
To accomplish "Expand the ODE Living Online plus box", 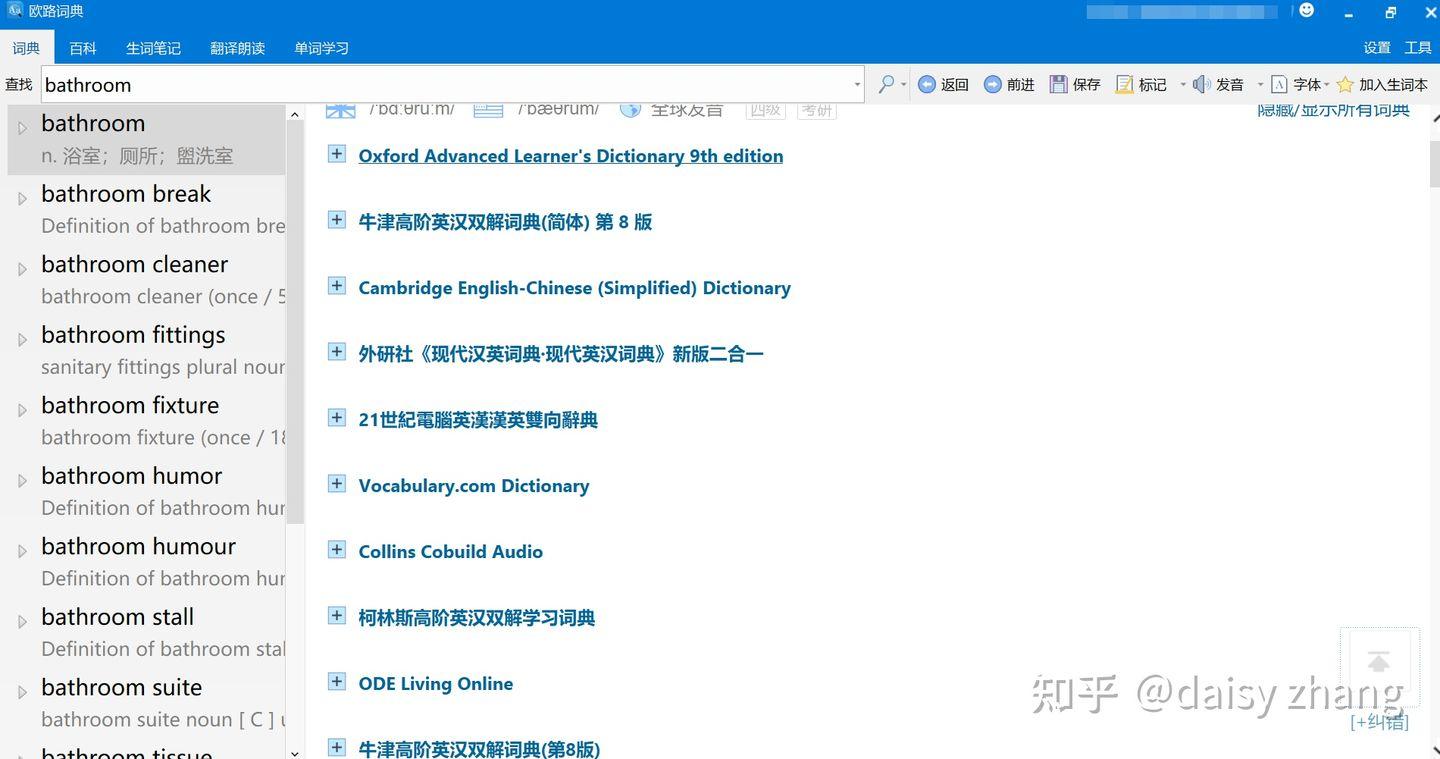I will point(337,682).
